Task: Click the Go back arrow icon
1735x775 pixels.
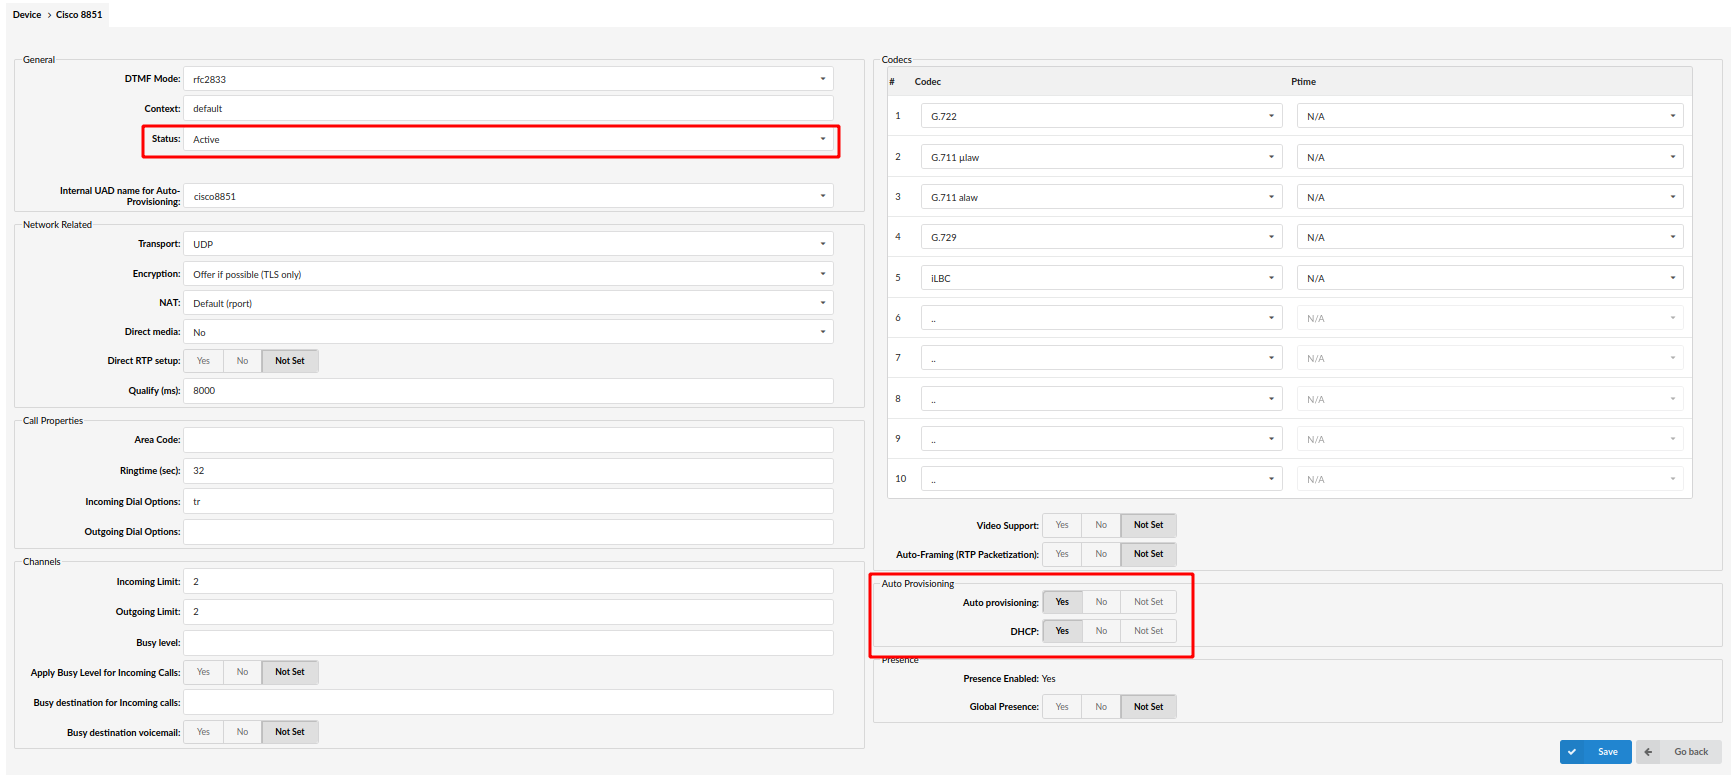Action: point(1648,752)
